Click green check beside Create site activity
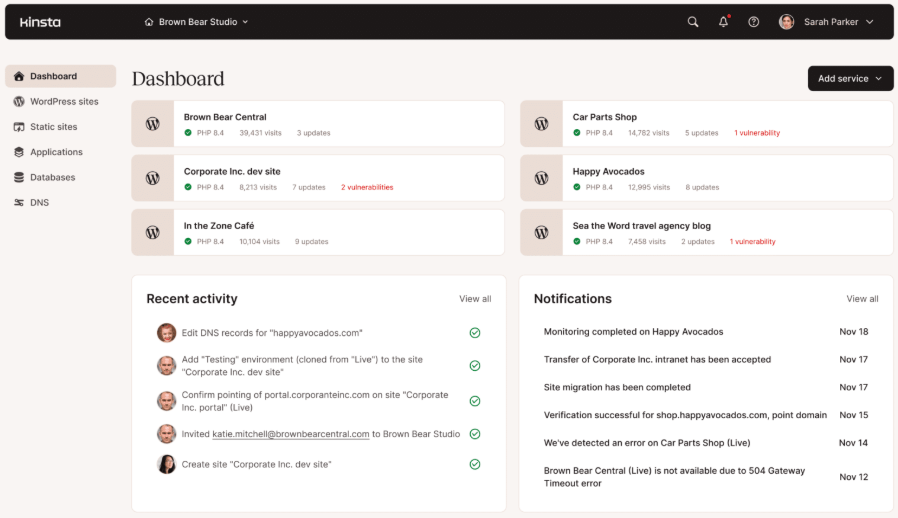 [475, 464]
